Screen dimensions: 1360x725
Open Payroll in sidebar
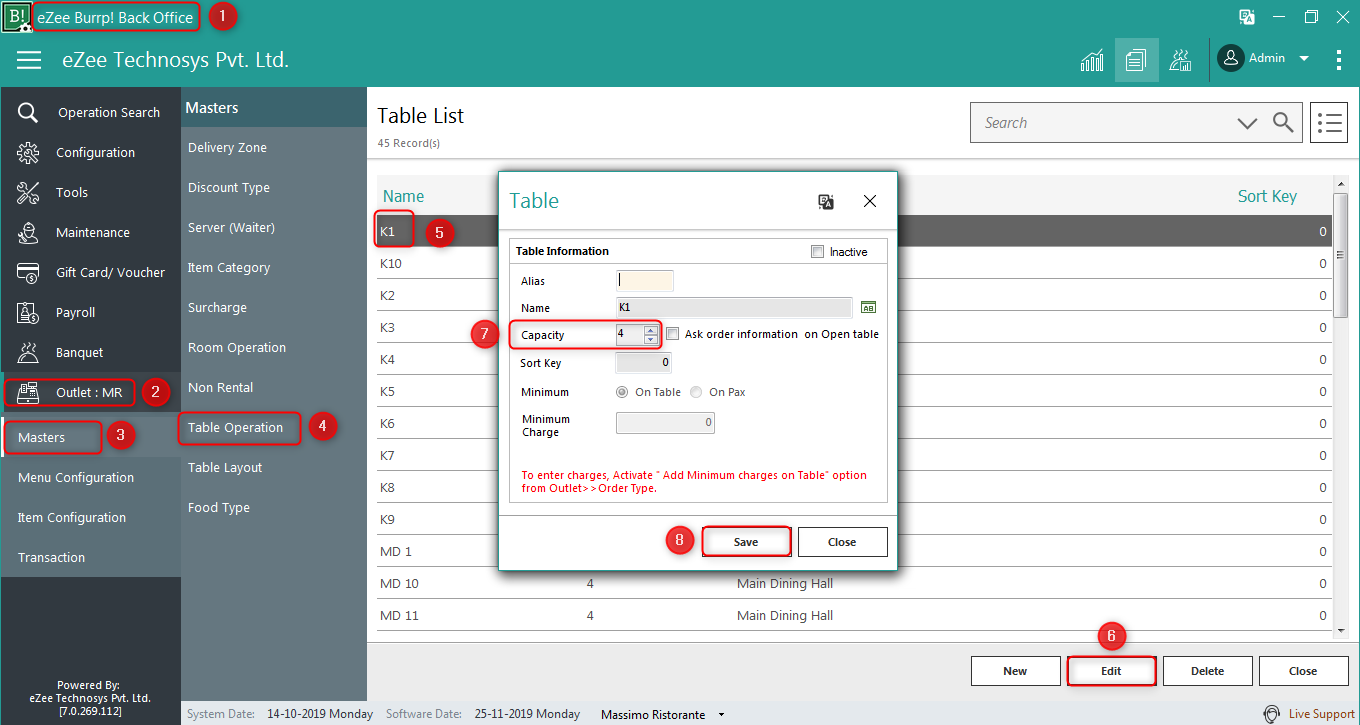point(91,312)
